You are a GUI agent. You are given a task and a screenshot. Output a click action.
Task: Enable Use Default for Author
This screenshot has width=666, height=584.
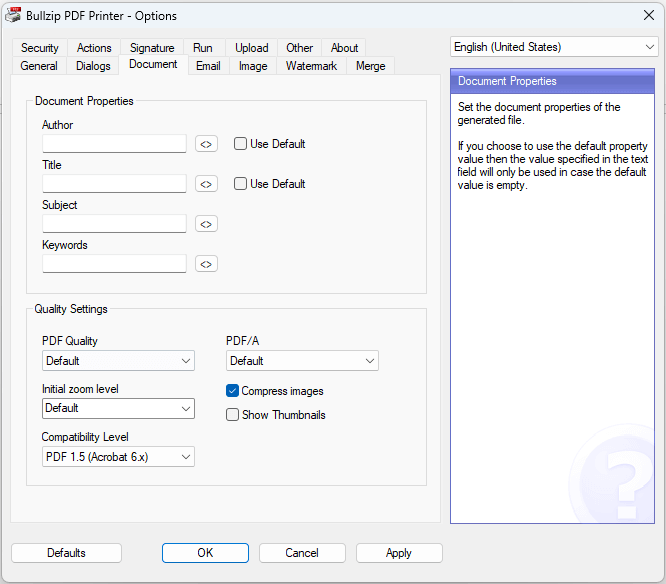click(241, 144)
